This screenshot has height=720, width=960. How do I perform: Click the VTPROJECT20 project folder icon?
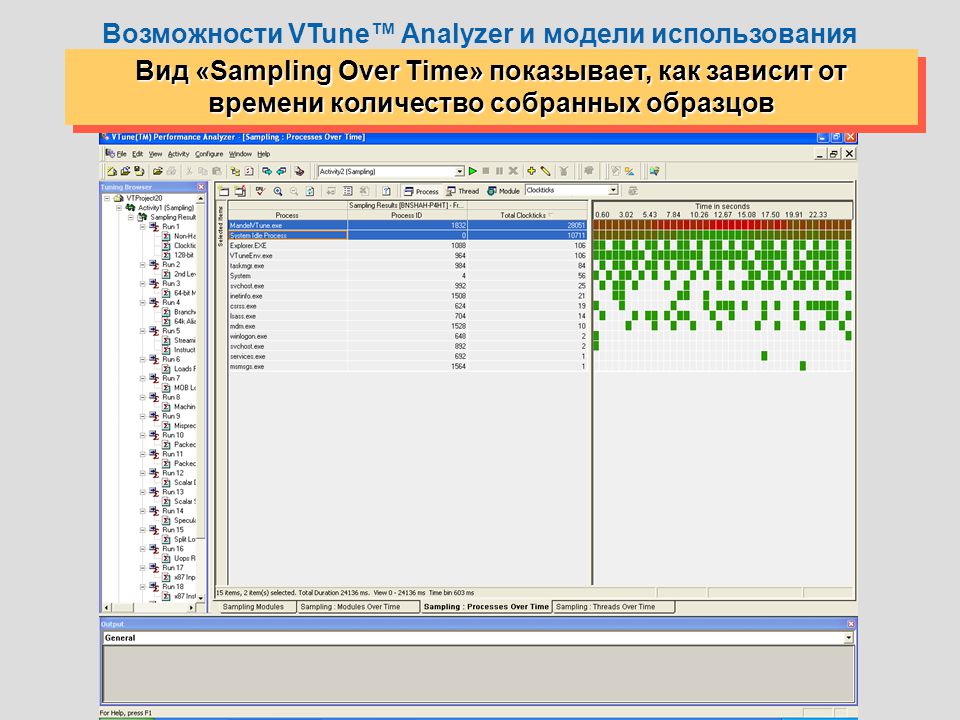tap(119, 198)
